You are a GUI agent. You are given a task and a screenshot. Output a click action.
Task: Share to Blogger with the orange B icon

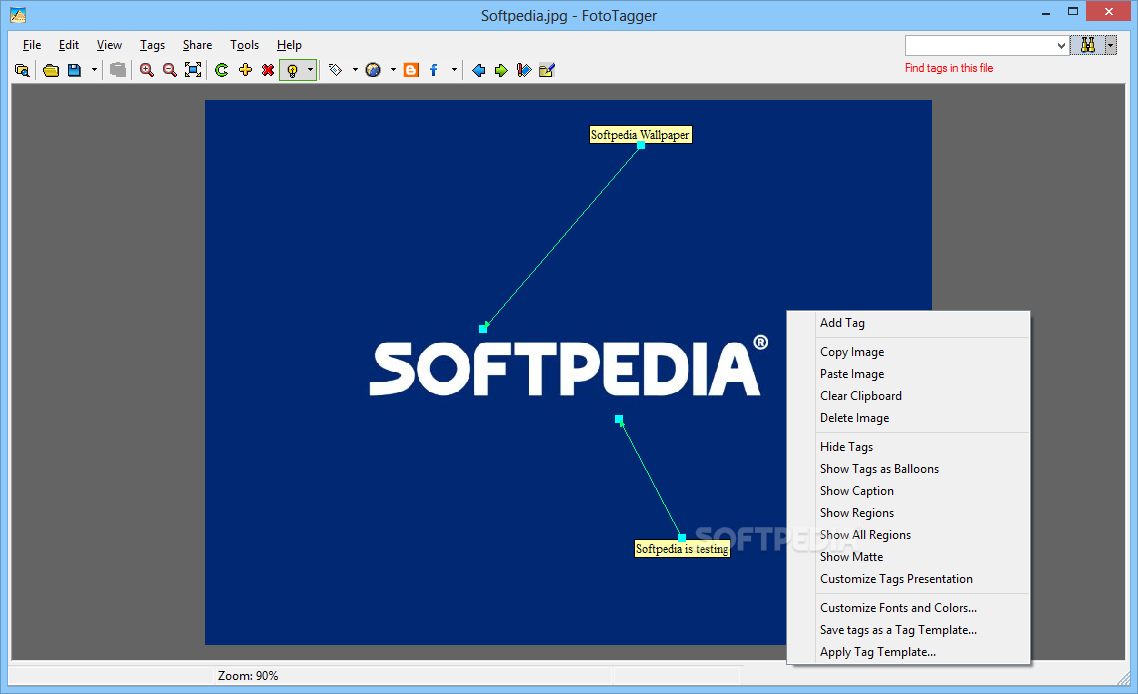pos(412,70)
